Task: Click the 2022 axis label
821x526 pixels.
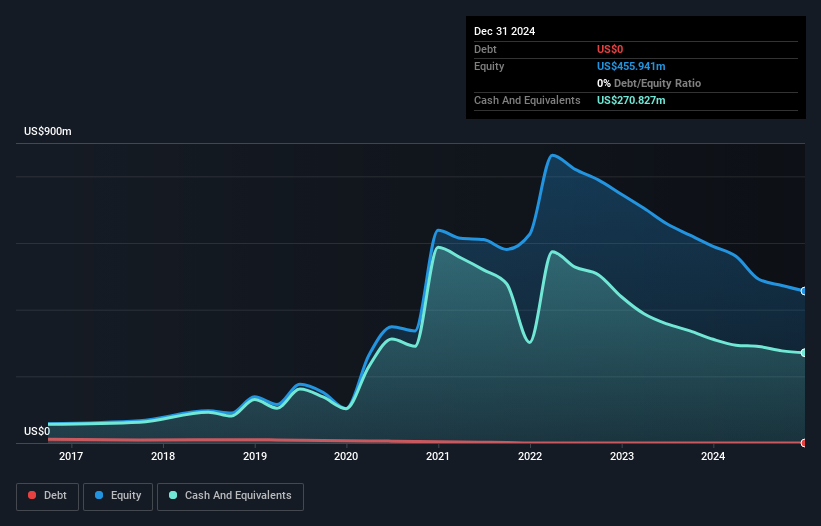Action: 530,456
